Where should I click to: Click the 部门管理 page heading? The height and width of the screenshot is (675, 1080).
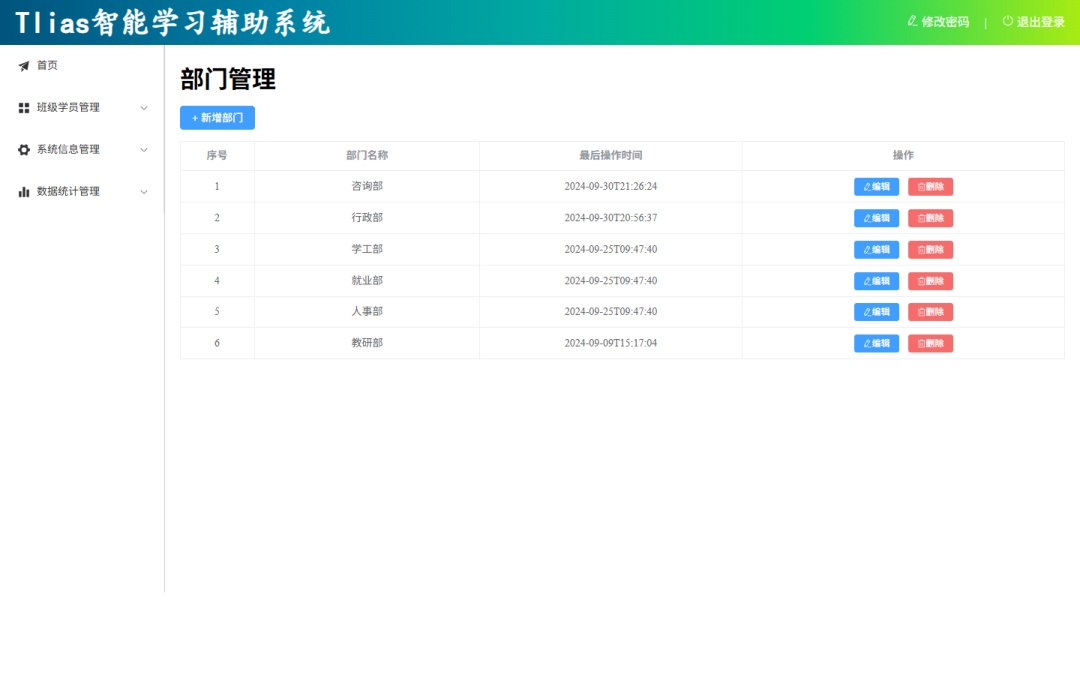228,79
